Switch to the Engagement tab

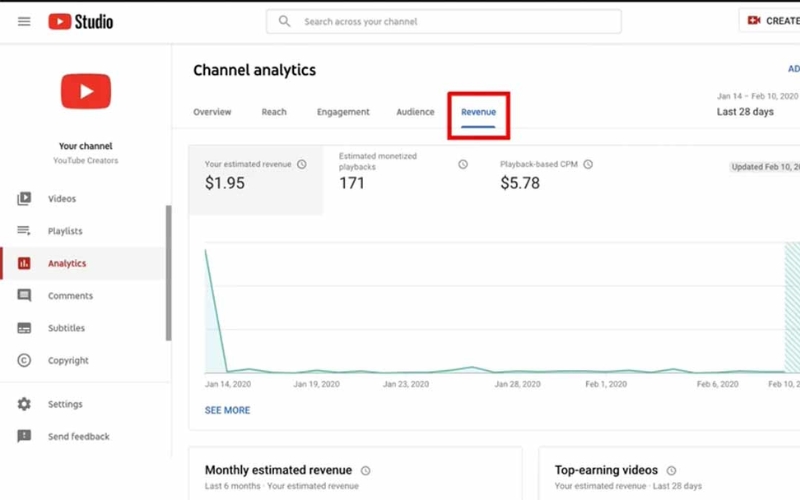click(x=343, y=112)
